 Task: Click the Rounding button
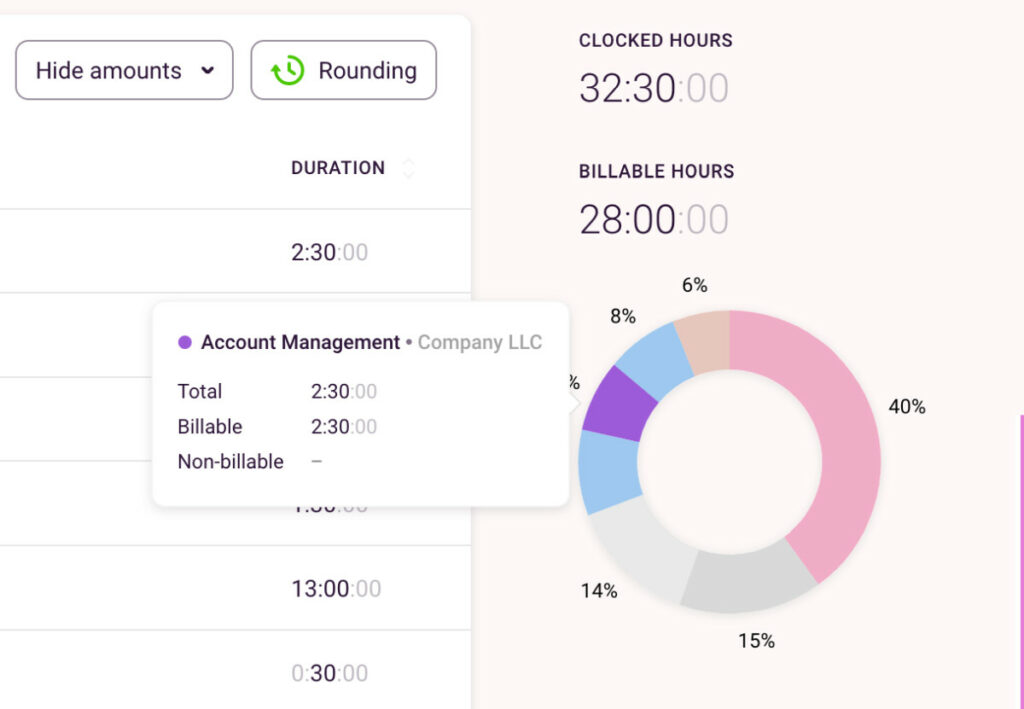(343, 70)
